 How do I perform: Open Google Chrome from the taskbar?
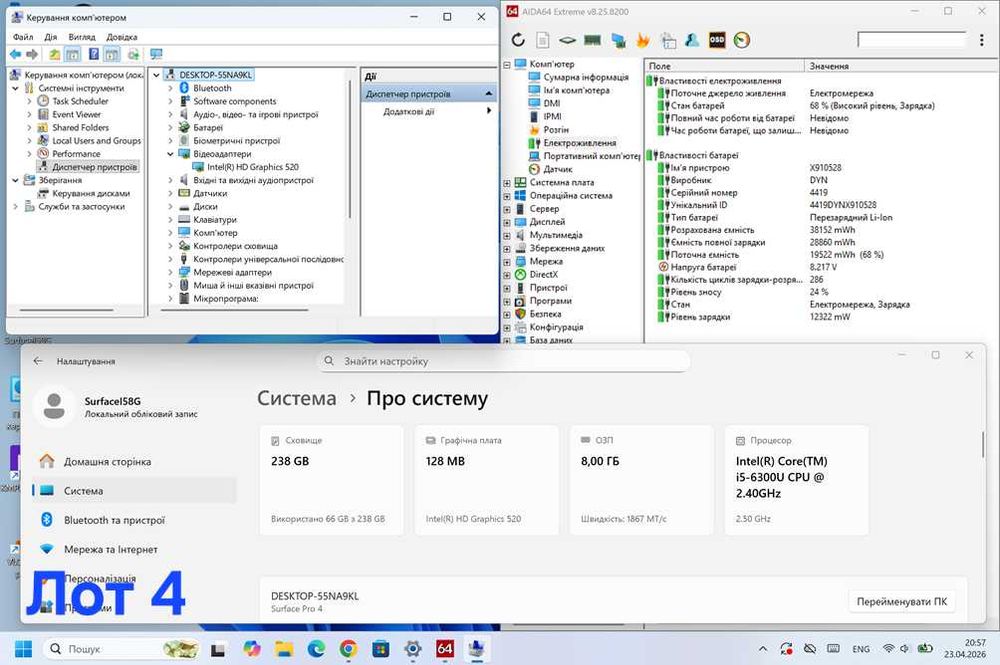pyautogui.click(x=348, y=649)
